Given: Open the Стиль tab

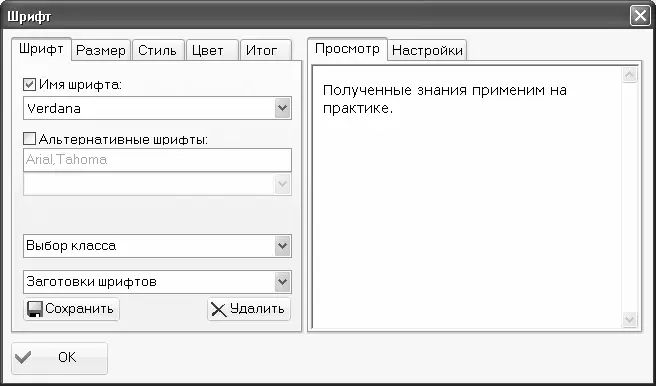Looking at the screenshot, I should coord(158,51).
